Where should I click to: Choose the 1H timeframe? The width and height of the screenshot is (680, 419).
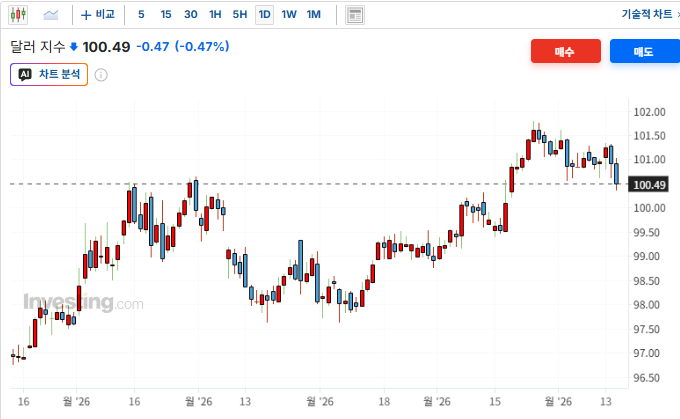click(x=215, y=15)
